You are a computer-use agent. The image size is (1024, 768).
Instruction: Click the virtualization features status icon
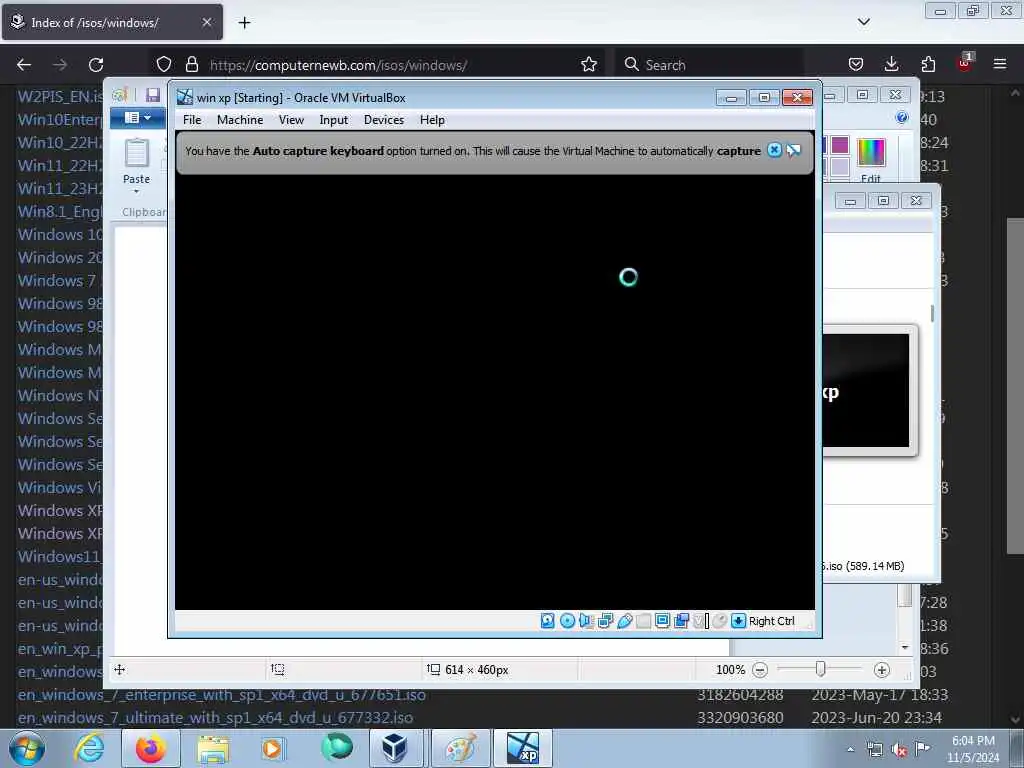(700, 620)
